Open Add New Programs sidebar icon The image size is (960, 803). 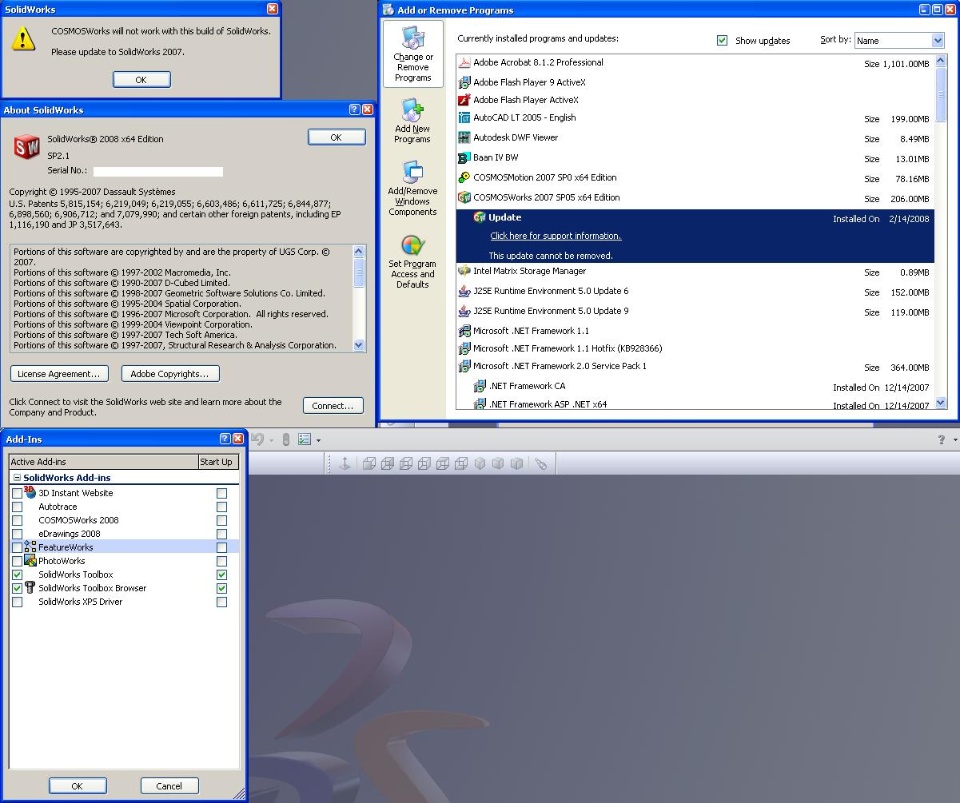[x=413, y=110]
